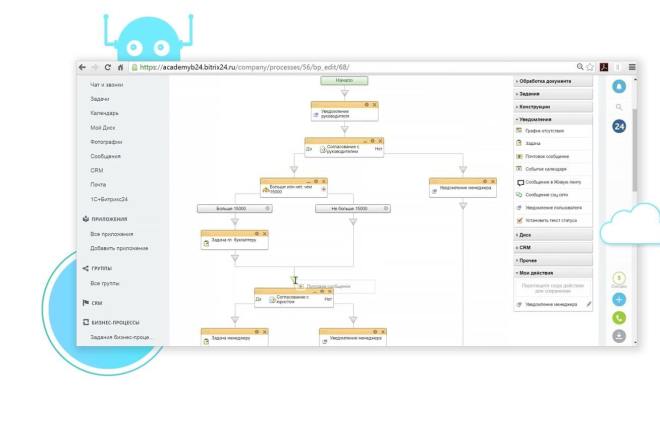
Task: Select 'Почтовое сообщение' action in the panel
Action: point(547,156)
